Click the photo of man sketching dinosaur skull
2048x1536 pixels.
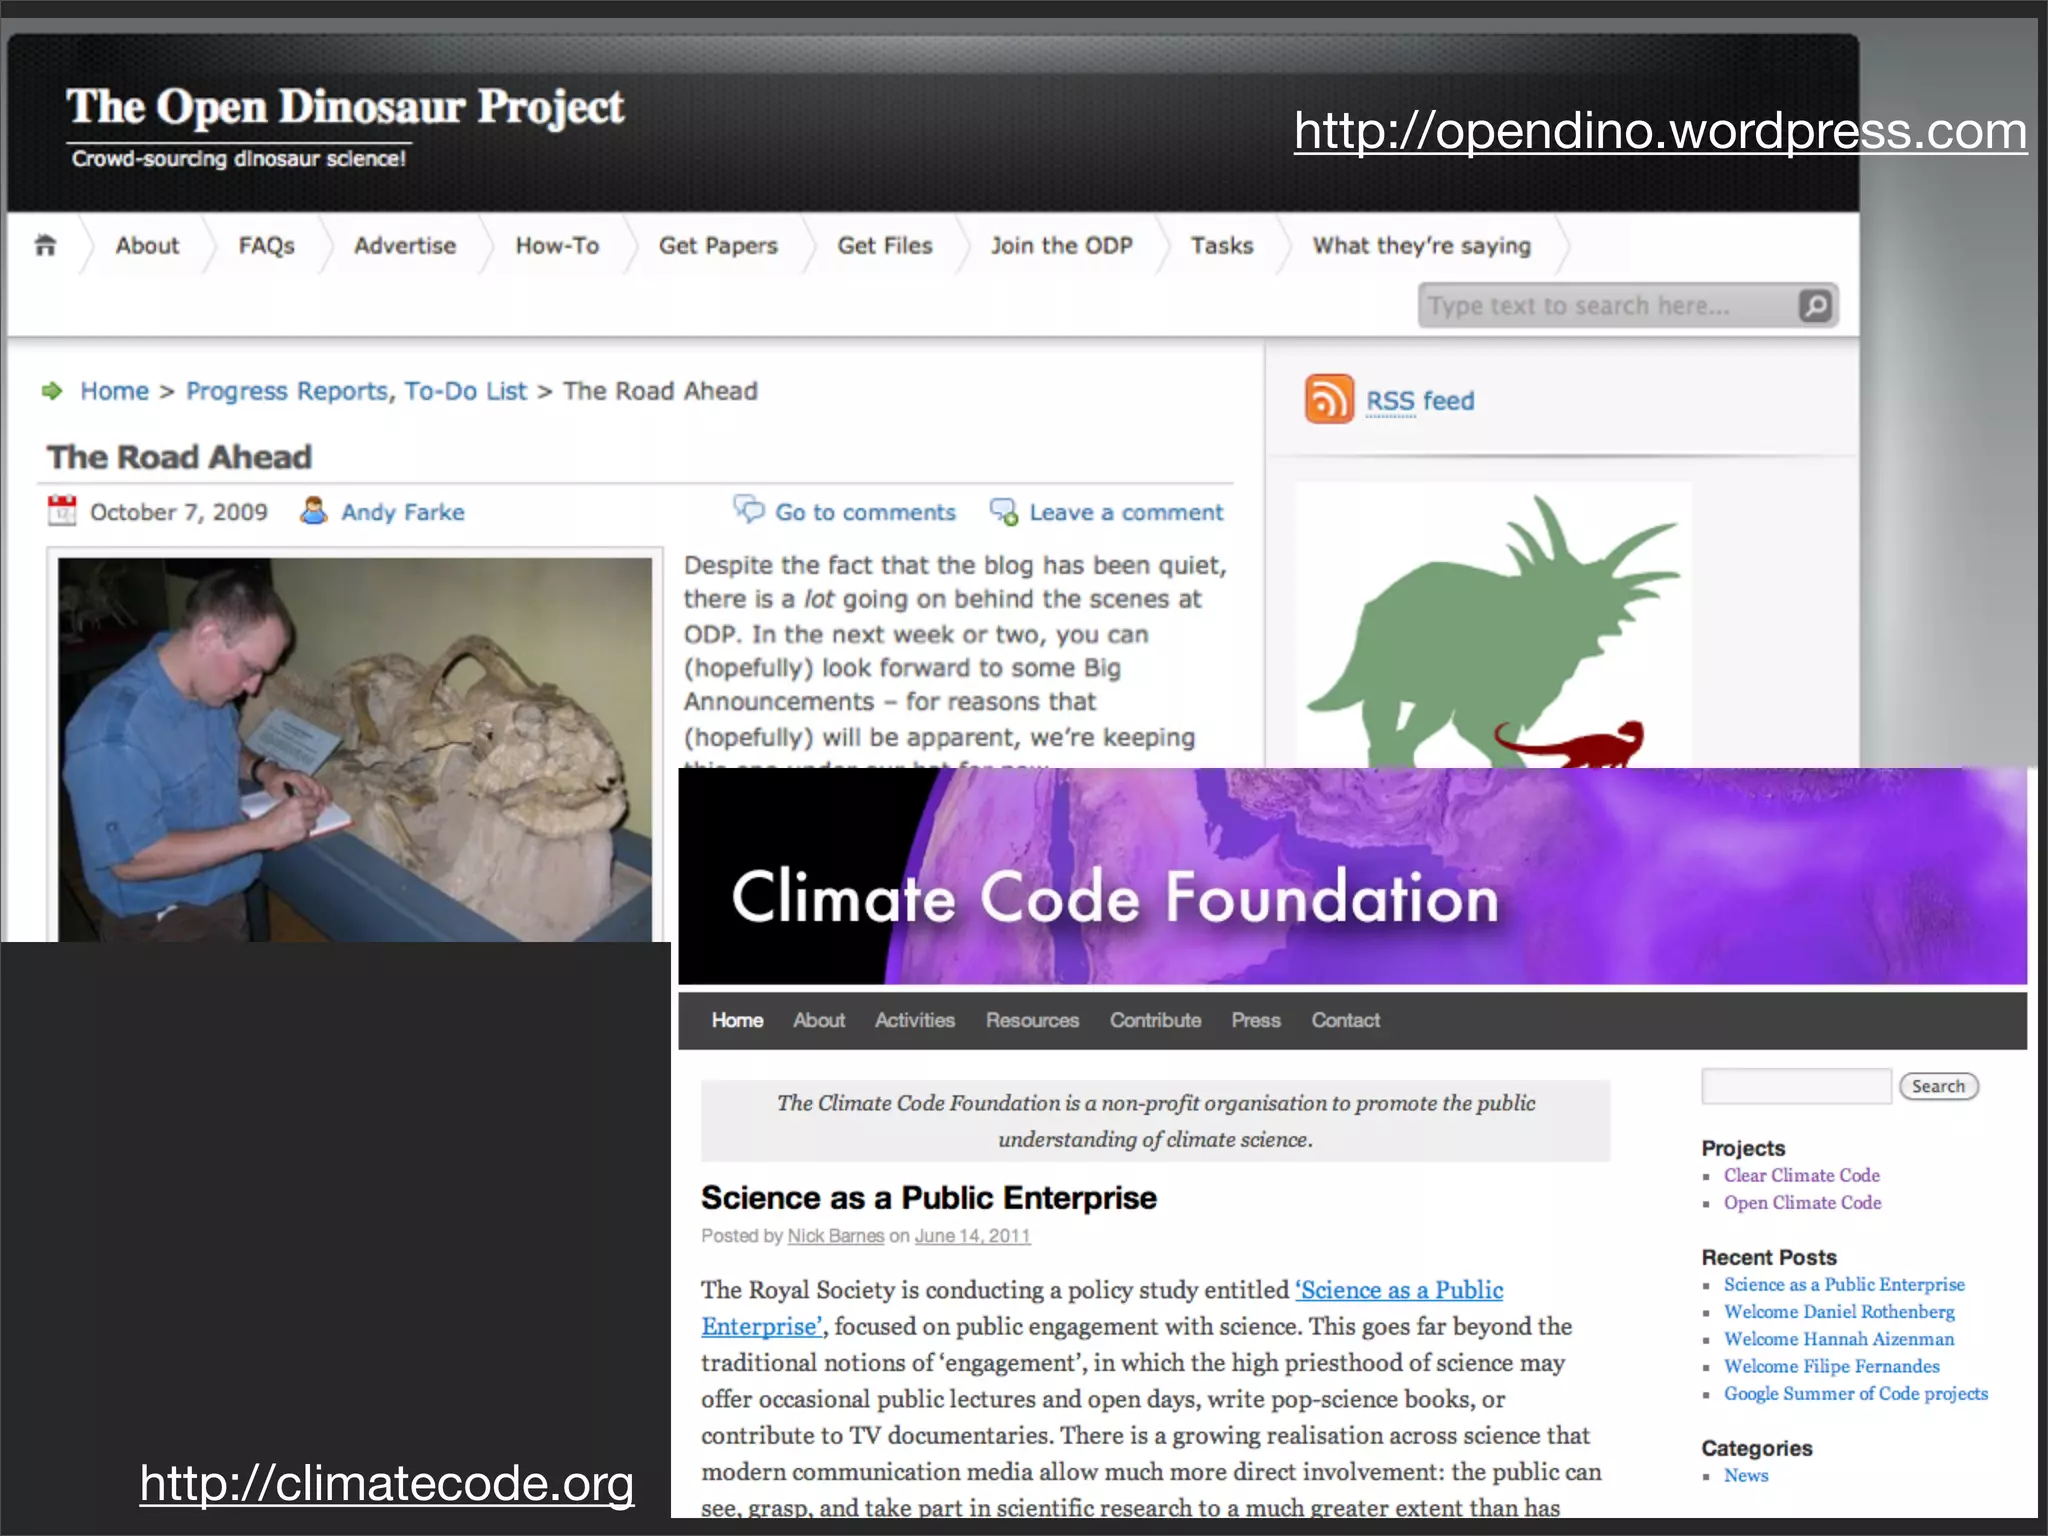(x=355, y=749)
